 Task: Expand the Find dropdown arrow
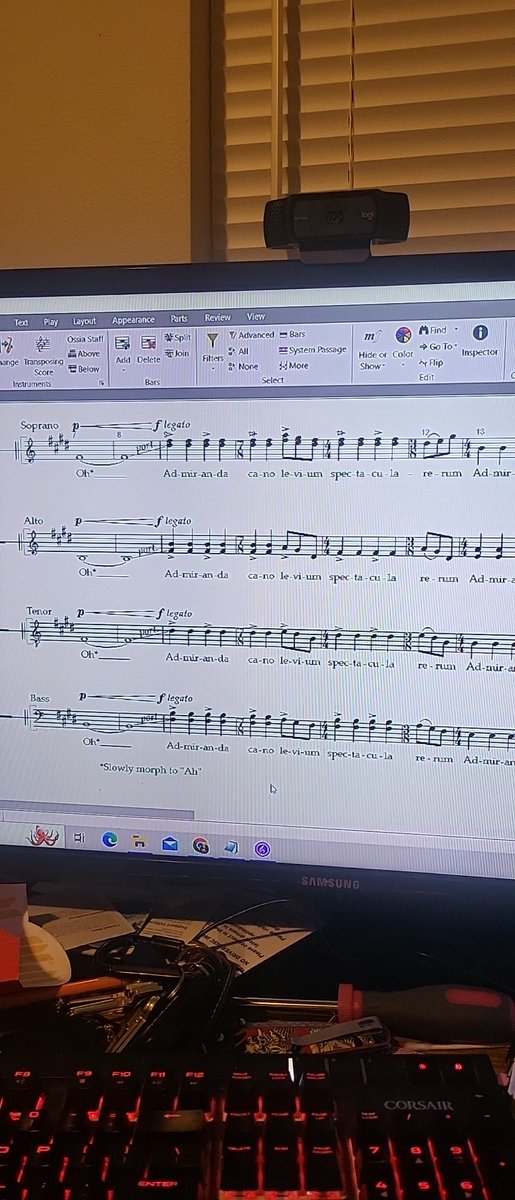click(x=456, y=330)
